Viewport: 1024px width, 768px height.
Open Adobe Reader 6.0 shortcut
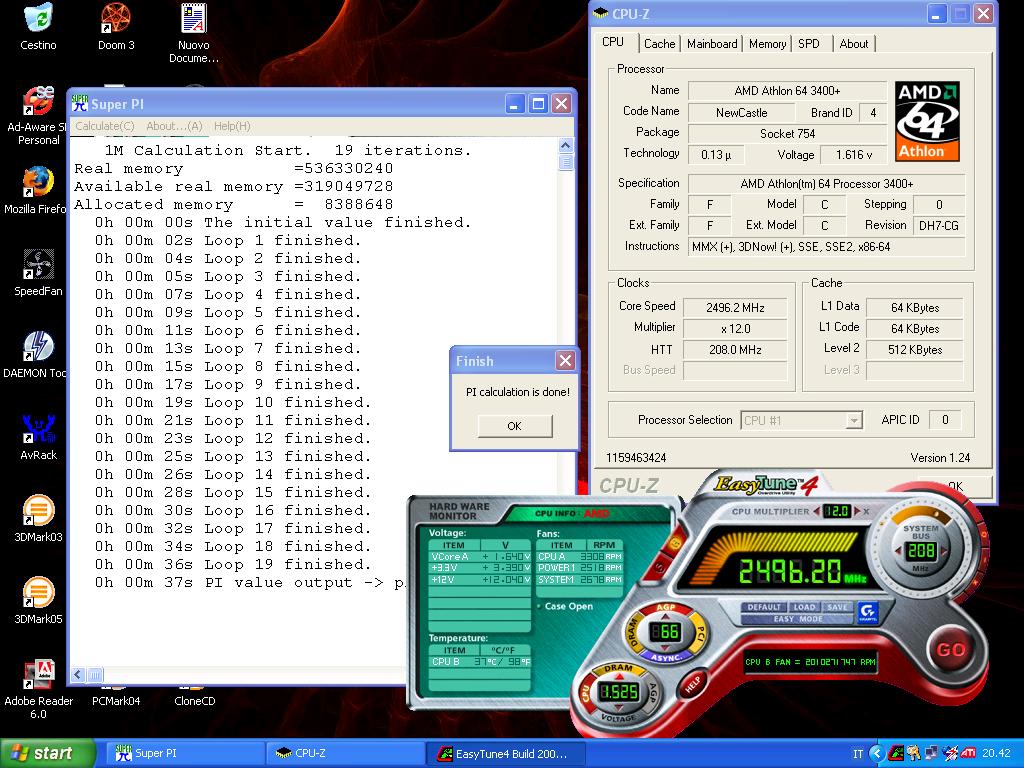[x=38, y=689]
